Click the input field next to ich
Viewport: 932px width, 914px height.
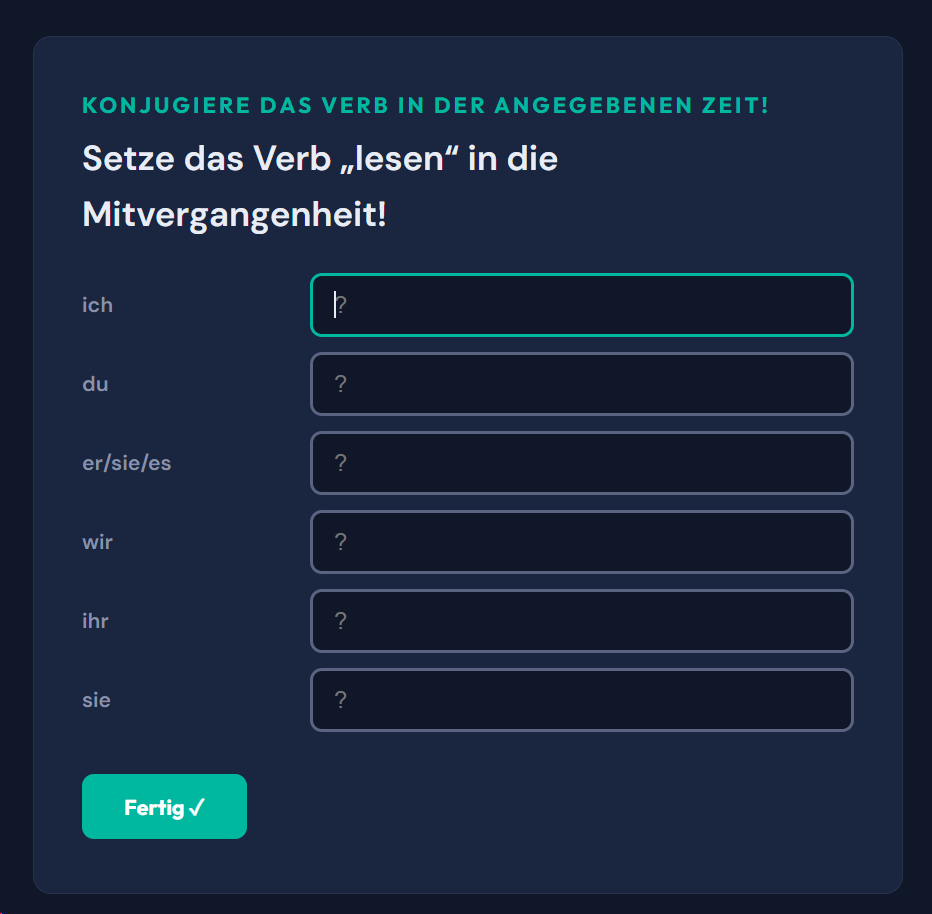point(582,305)
